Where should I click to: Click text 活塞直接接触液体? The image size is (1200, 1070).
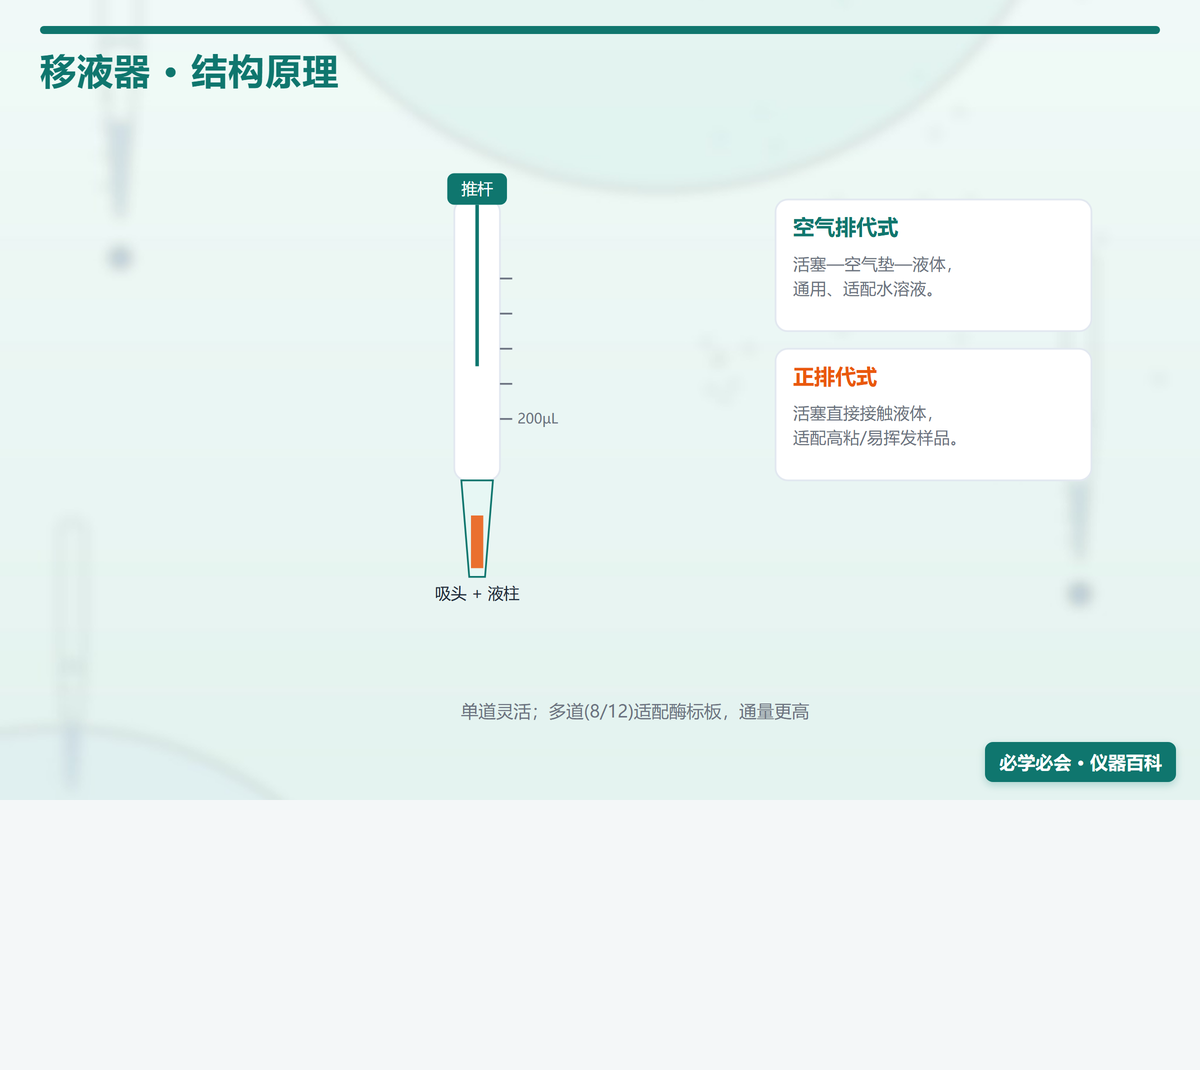[x=860, y=414]
